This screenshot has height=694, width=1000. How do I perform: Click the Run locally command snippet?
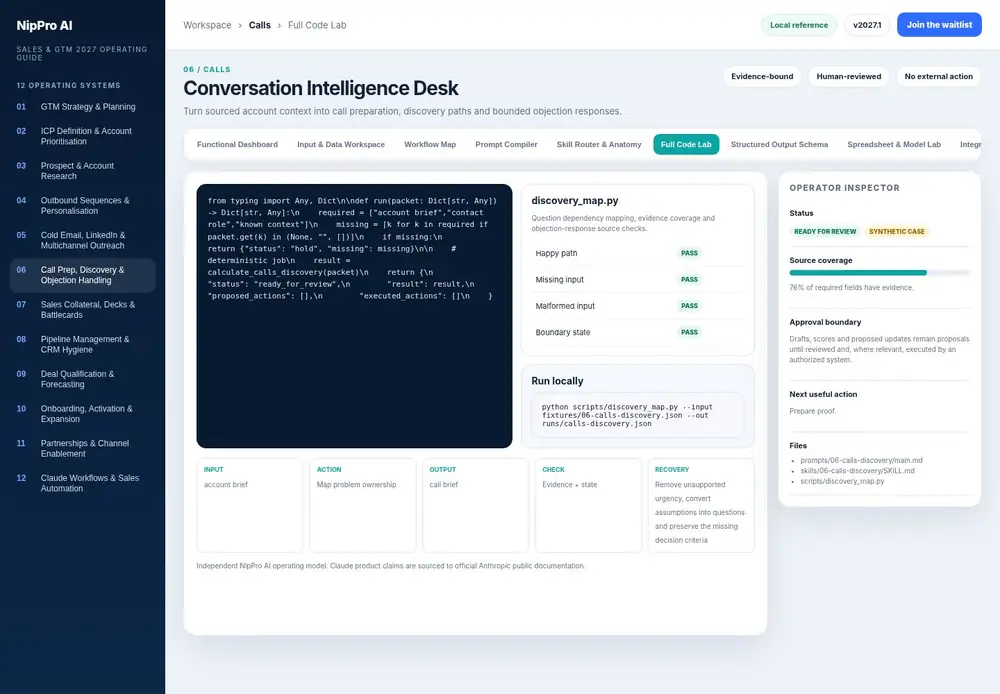point(638,415)
